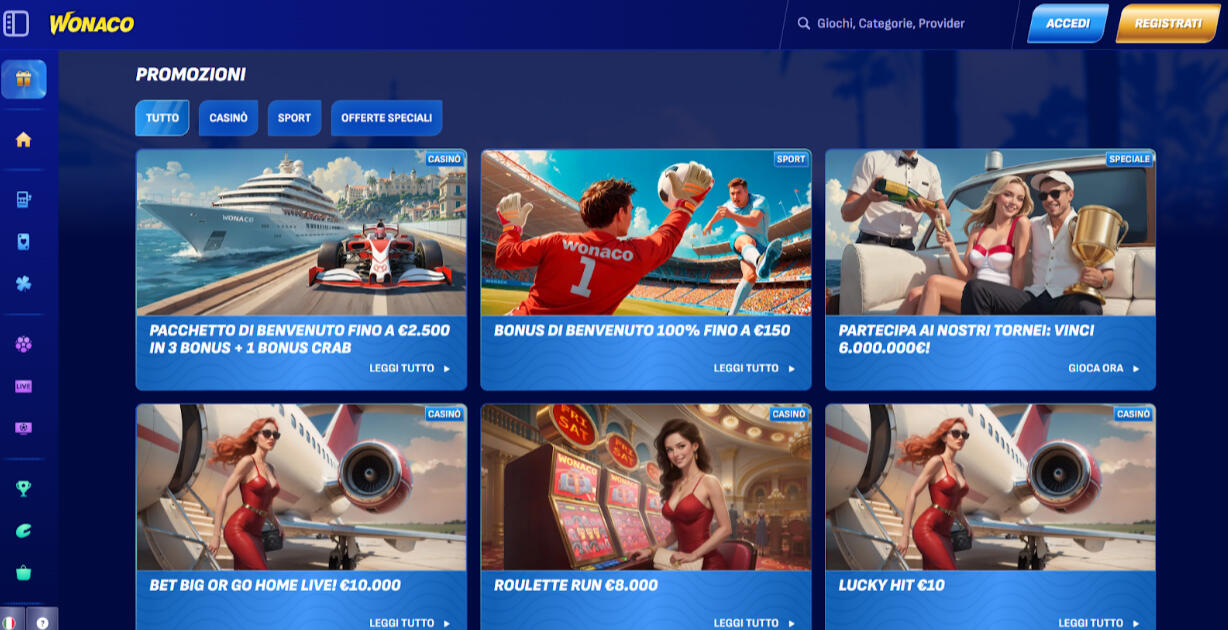Viewport: 1228px width, 630px height.
Task: Open the LIVE betting icon
Action: (23, 386)
